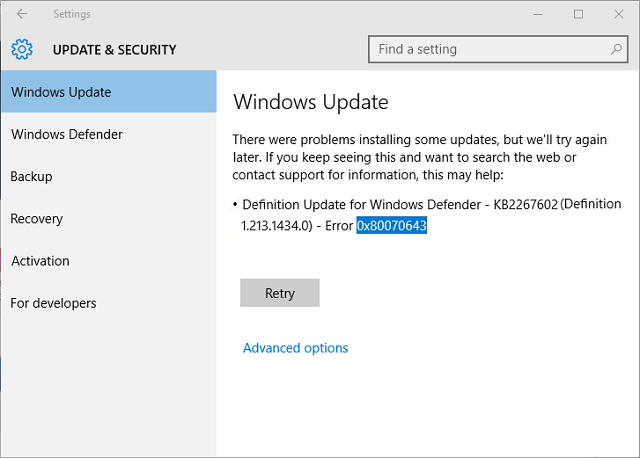The width and height of the screenshot is (640, 458).
Task: Click the highlighted error code 0x80070643
Action: [391, 225]
